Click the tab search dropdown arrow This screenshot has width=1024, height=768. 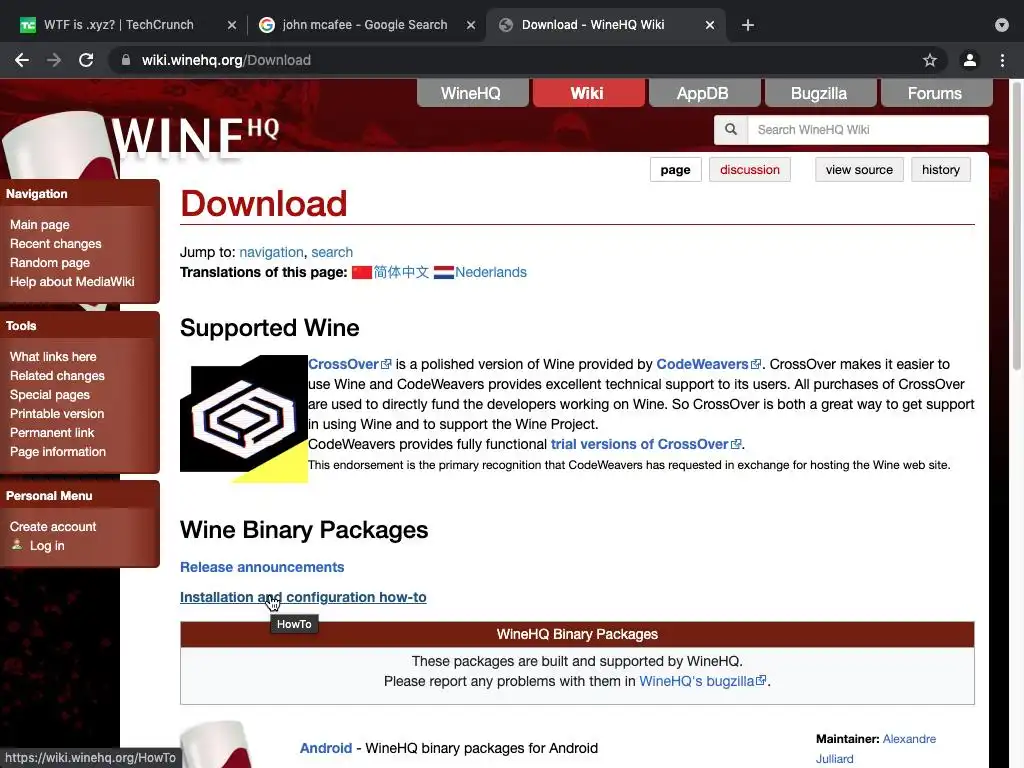1002,25
